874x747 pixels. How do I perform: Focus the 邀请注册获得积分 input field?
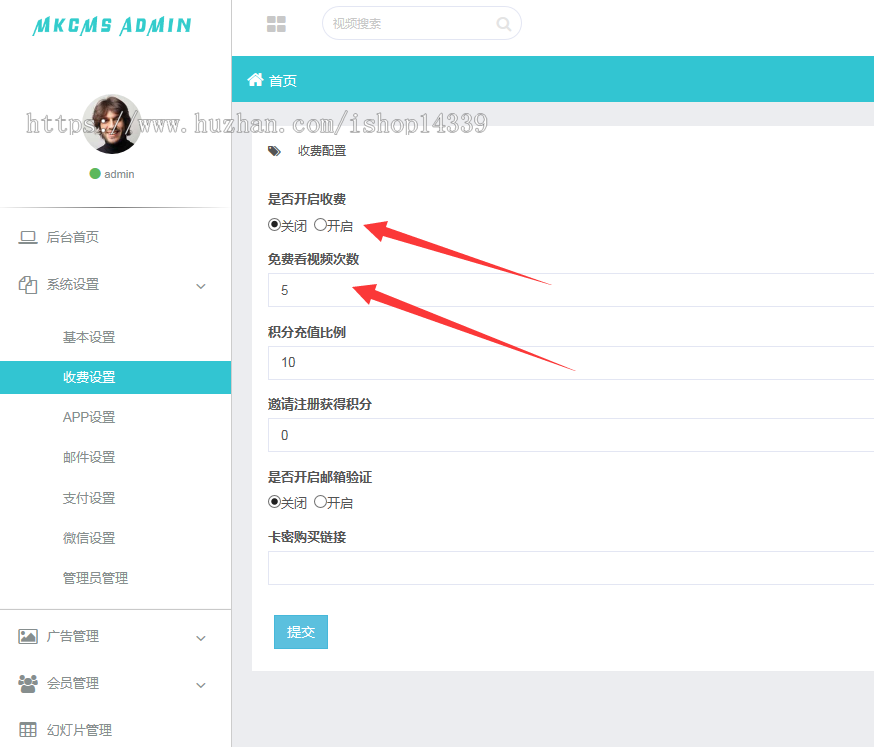pos(571,435)
